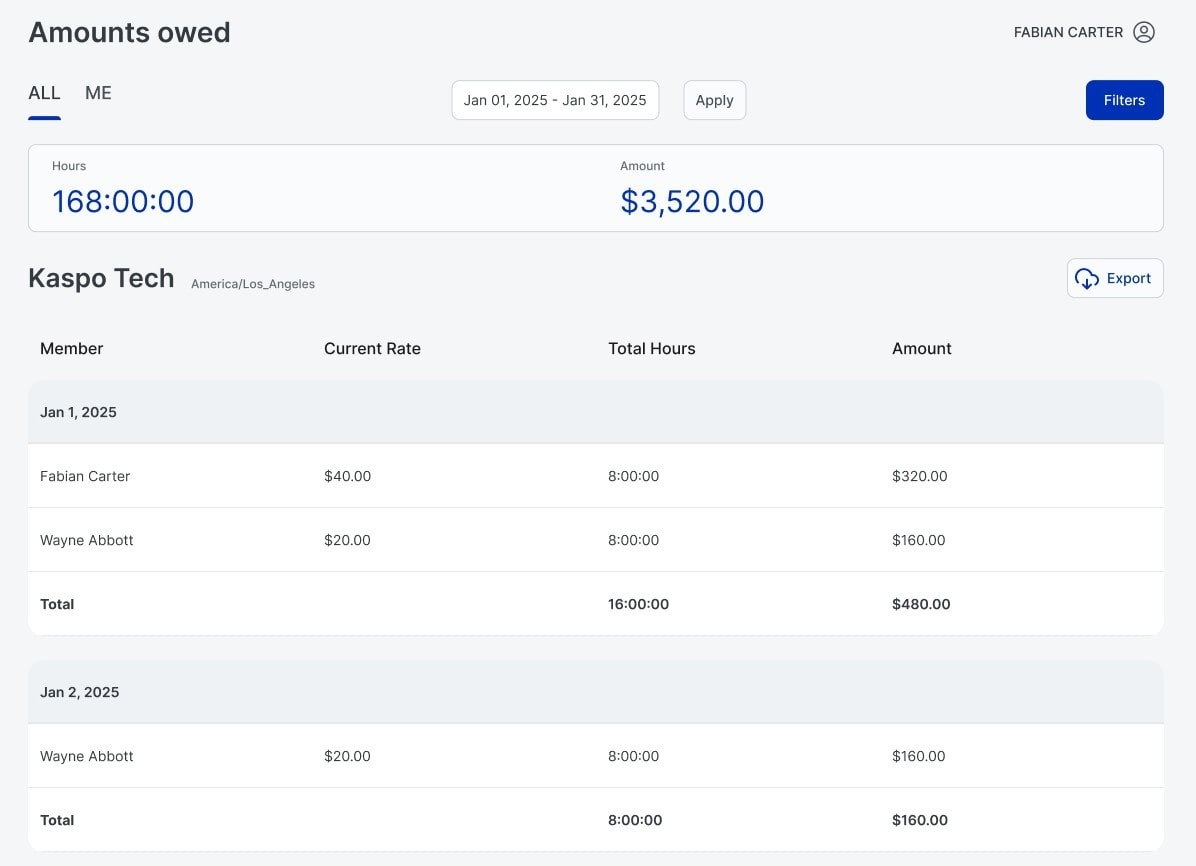Image resolution: width=1196 pixels, height=866 pixels.
Task: Open the Jan 01 - Jan 31 date range picker
Action: [x=555, y=100]
